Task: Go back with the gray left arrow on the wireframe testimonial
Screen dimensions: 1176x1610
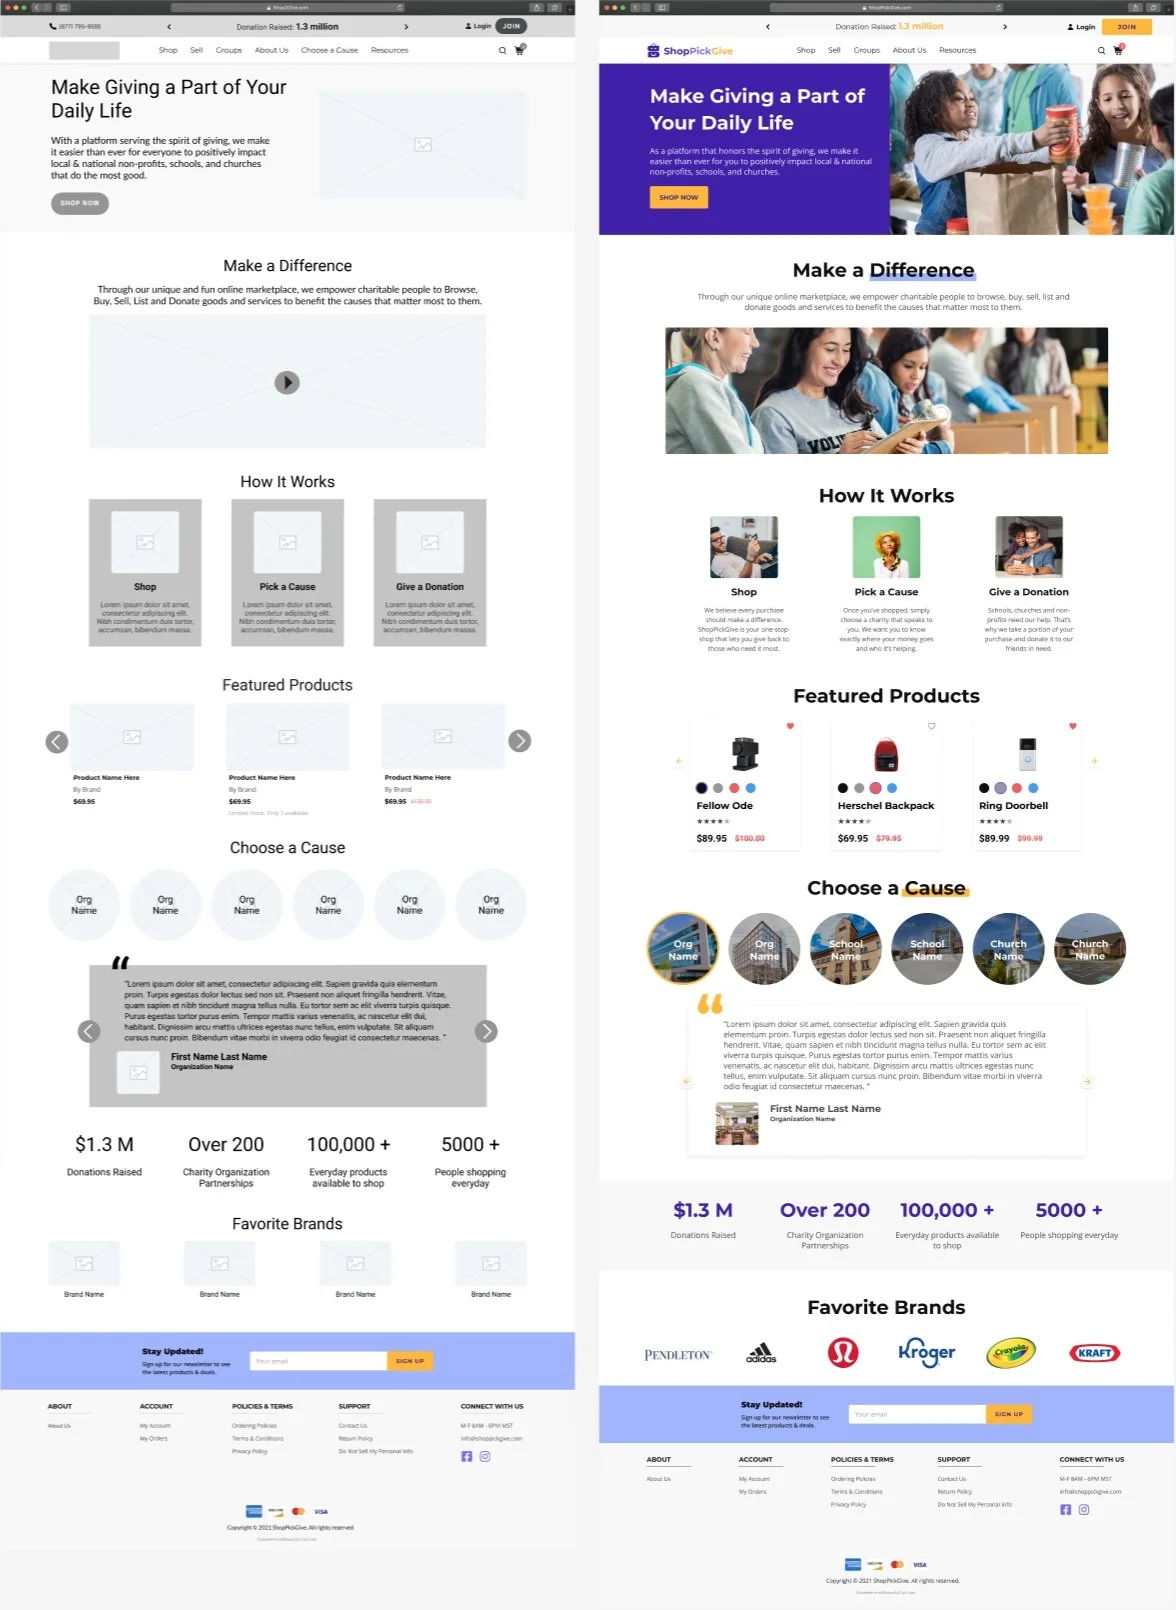Action: tap(89, 1031)
